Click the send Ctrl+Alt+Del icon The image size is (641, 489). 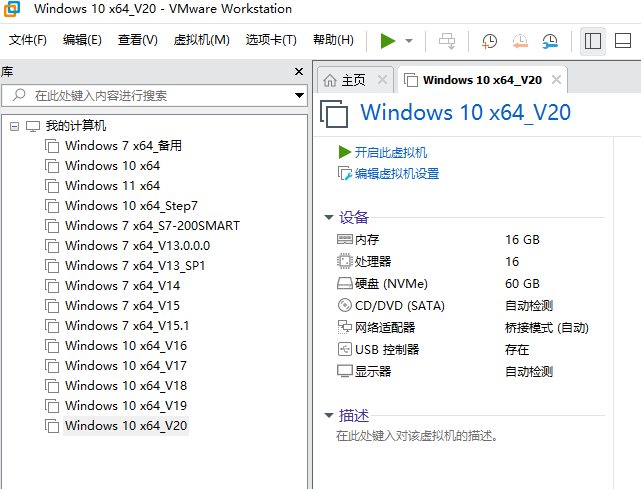tap(447, 41)
